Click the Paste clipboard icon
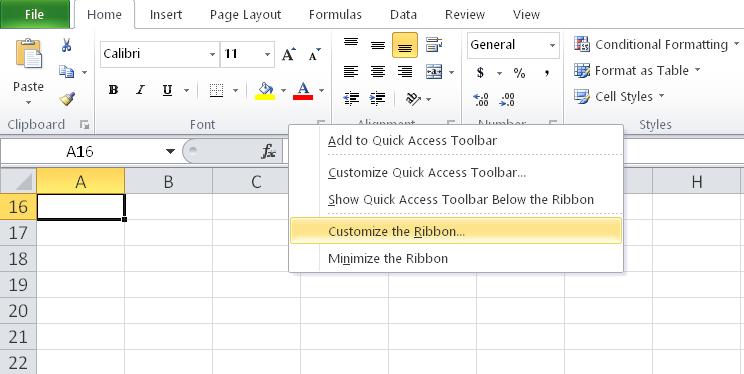Screen dimensions: 744x374 28,54
